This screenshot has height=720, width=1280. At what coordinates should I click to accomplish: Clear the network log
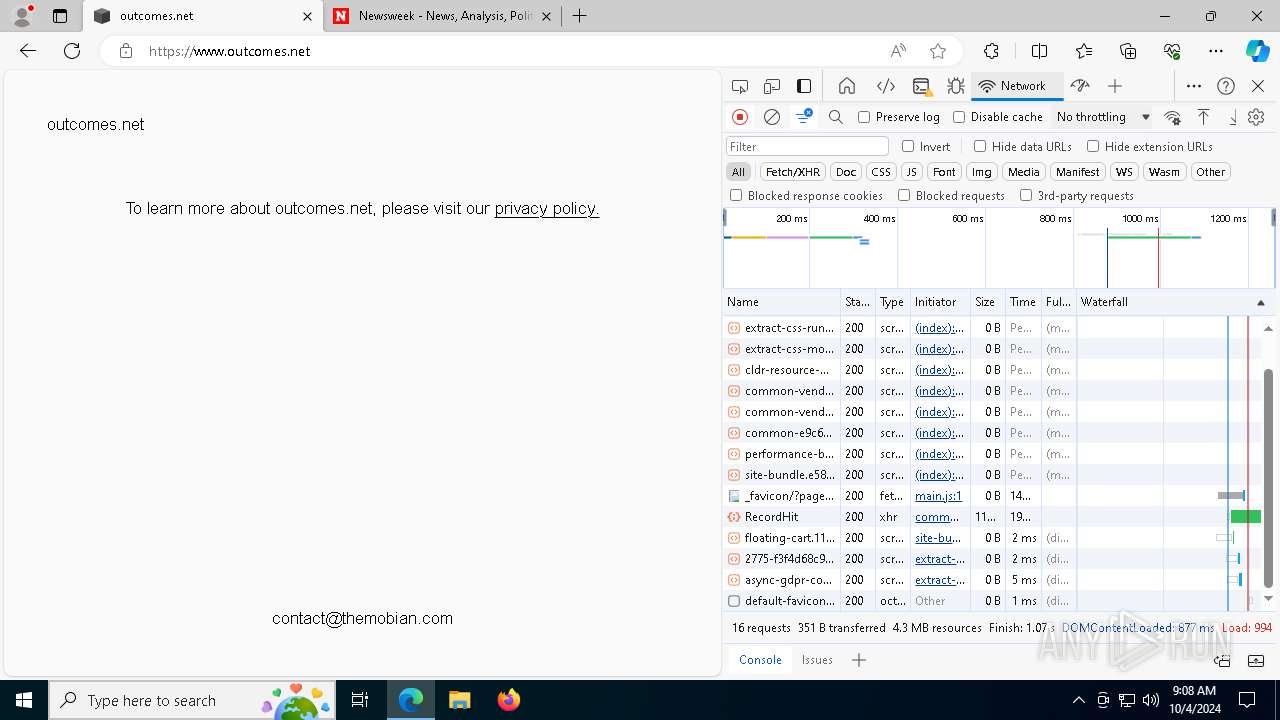coord(772,117)
